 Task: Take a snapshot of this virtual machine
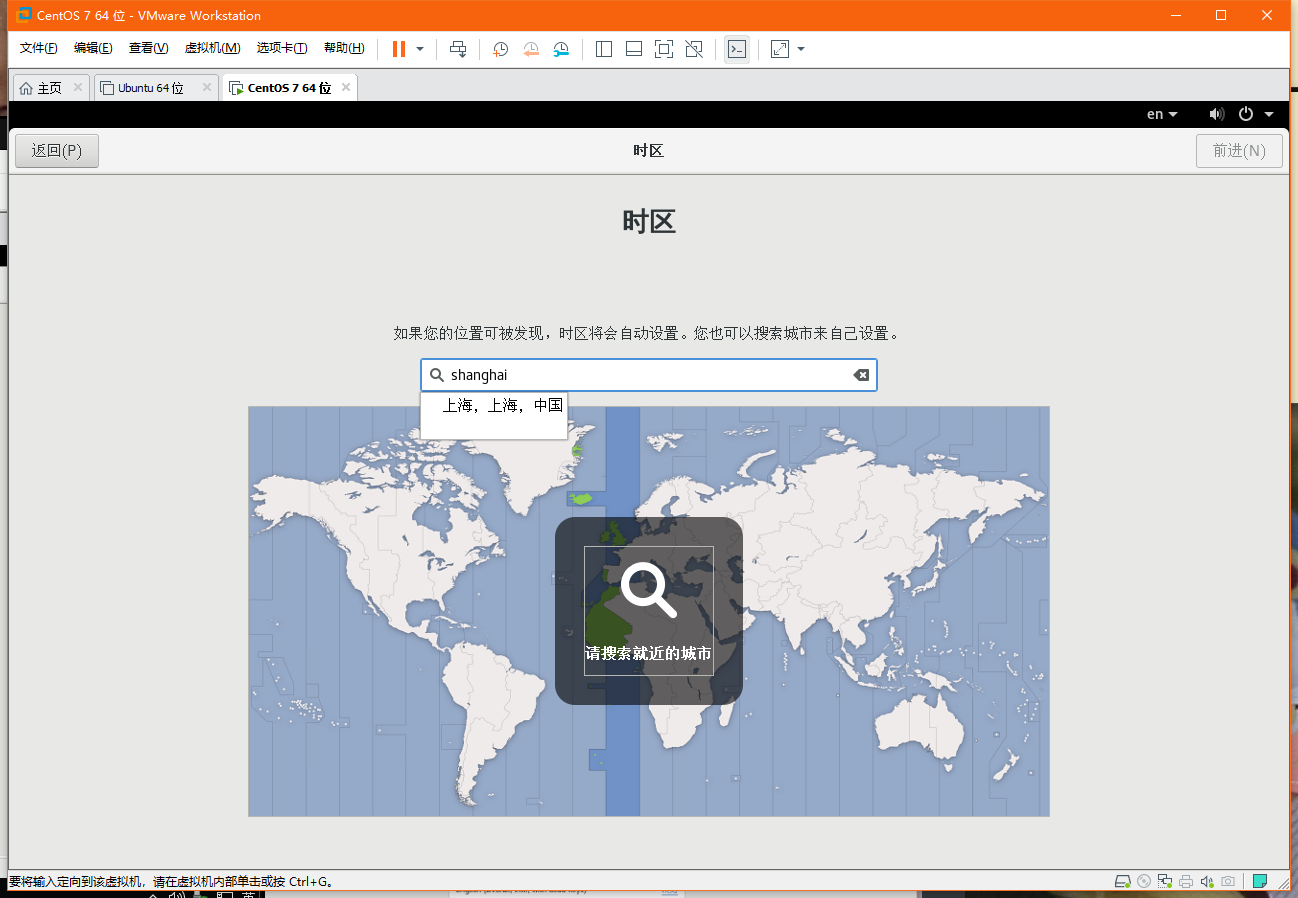click(501, 49)
